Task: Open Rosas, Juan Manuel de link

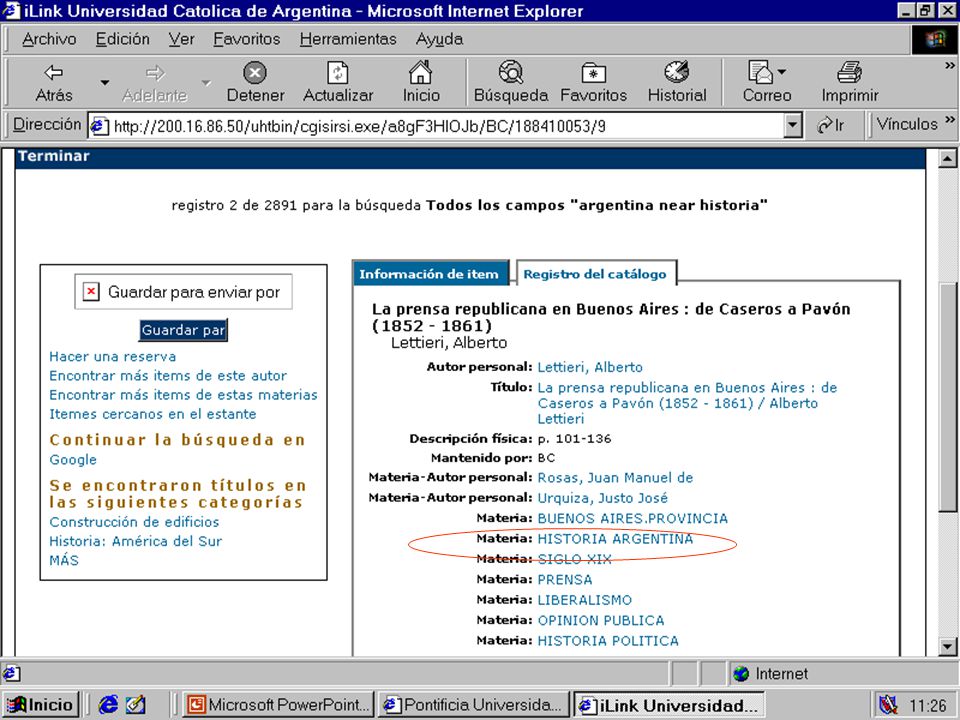Action: coord(615,478)
